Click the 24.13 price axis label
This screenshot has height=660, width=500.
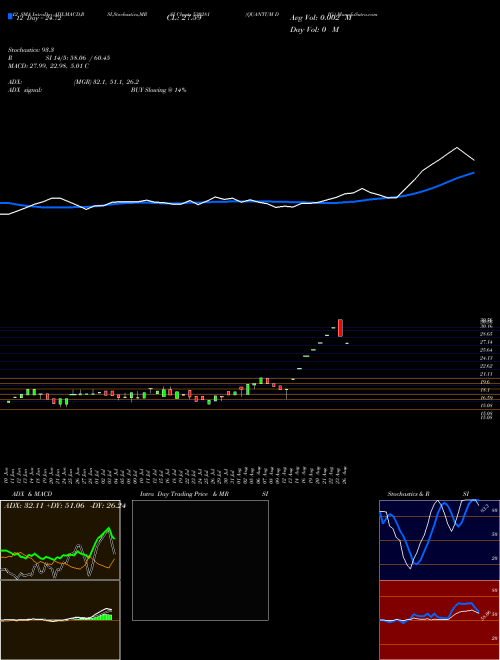(x=486, y=358)
